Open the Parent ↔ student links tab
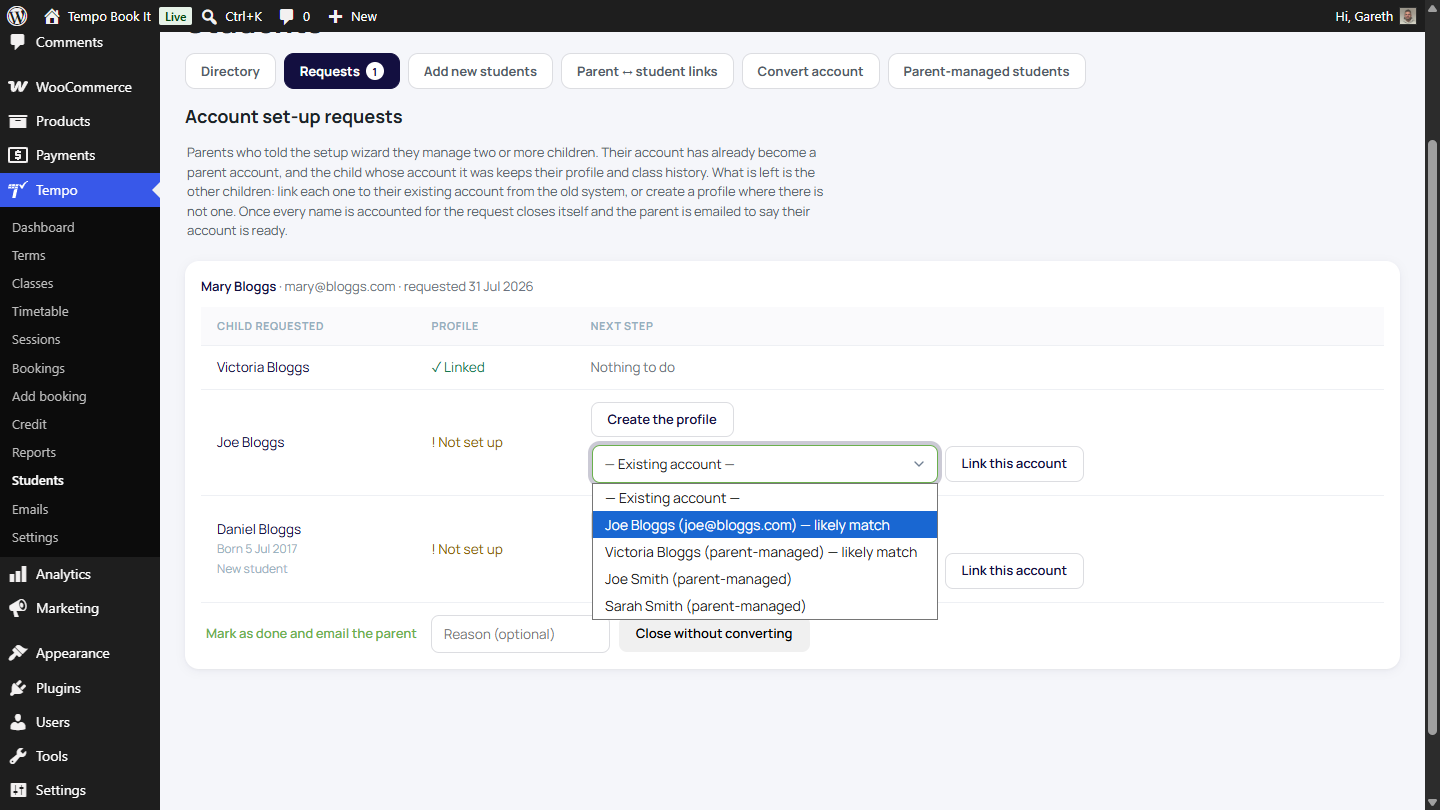Image resolution: width=1440 pixels, height=810 pixels. point(647,71)
